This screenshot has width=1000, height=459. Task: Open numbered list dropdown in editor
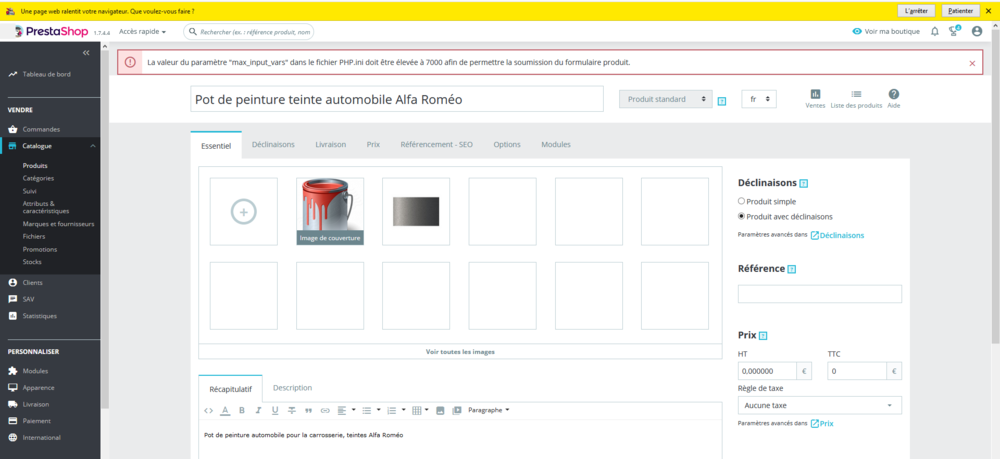click(397, 411)
